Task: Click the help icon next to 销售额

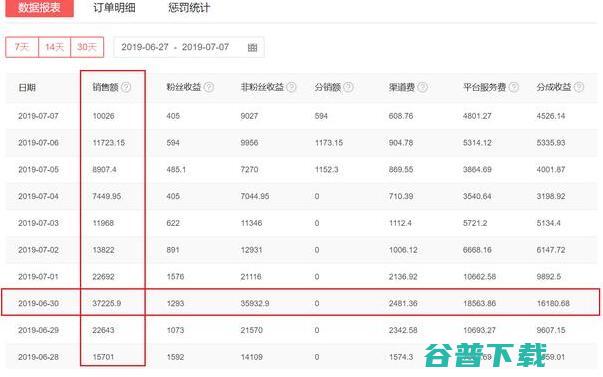Action: [x=126, y=87]
